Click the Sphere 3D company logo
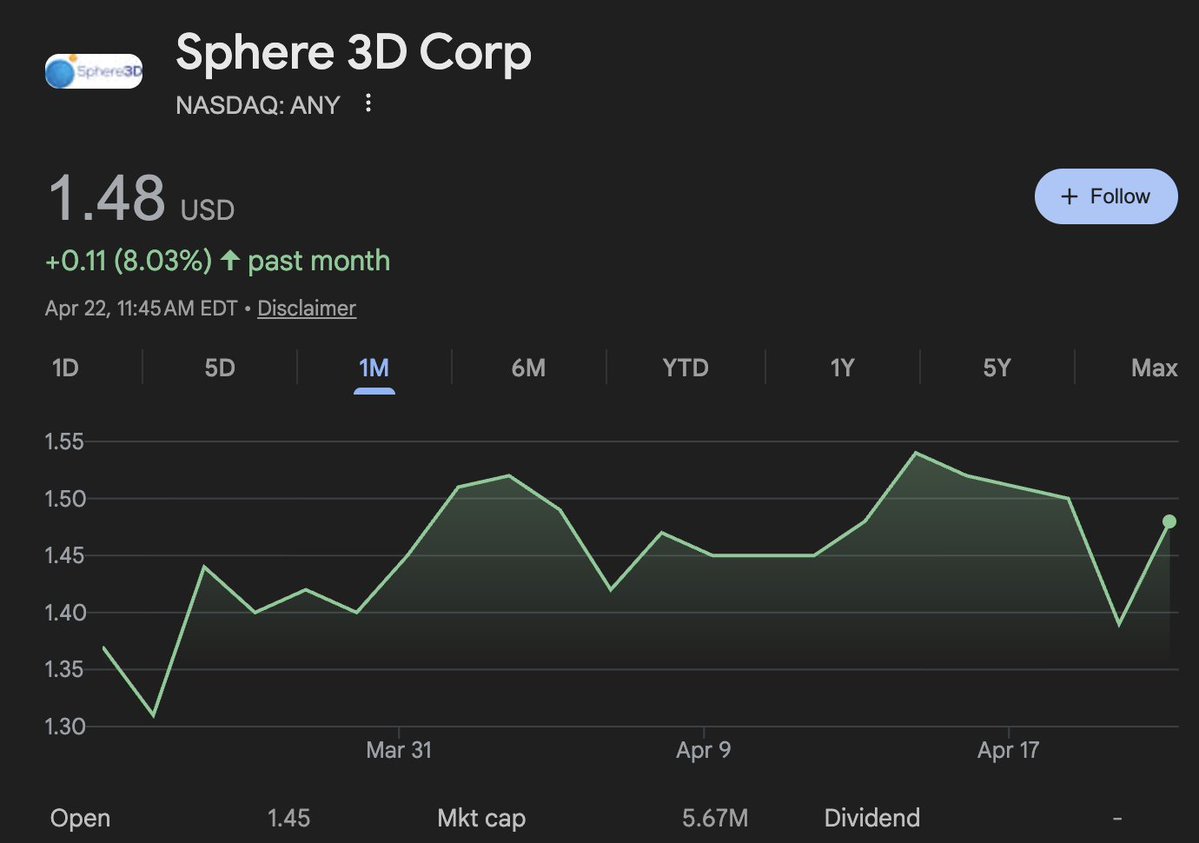The image size is (1199, 843). pyautogui.click(x=94, y=71)
